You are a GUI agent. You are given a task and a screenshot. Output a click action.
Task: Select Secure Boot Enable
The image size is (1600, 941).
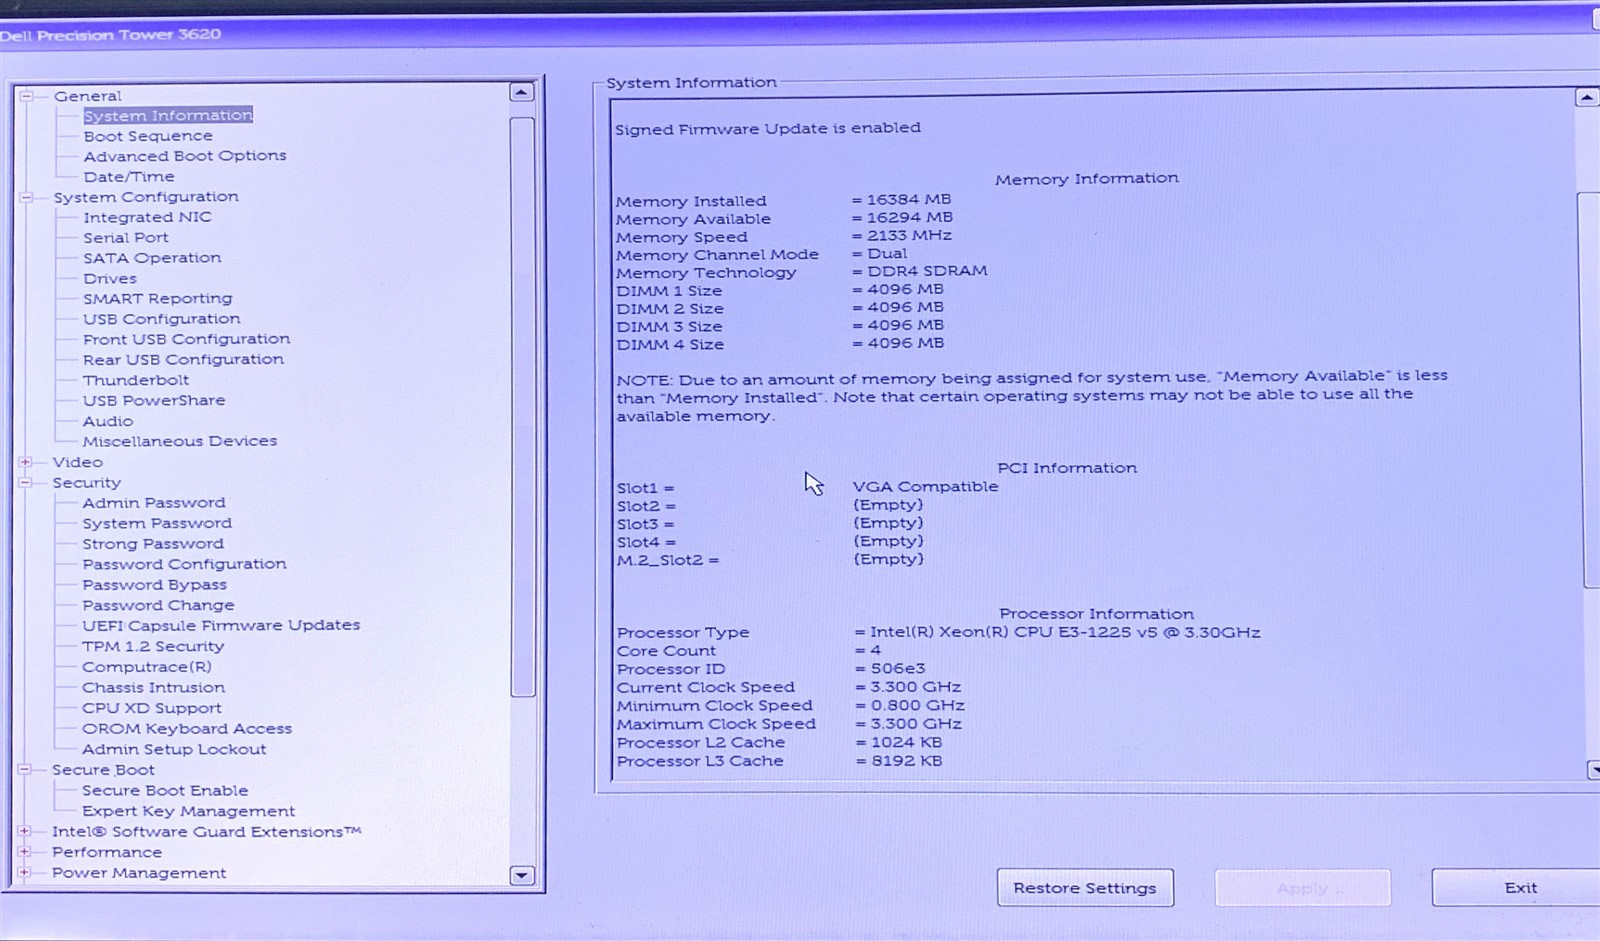(x=165, y=790)
